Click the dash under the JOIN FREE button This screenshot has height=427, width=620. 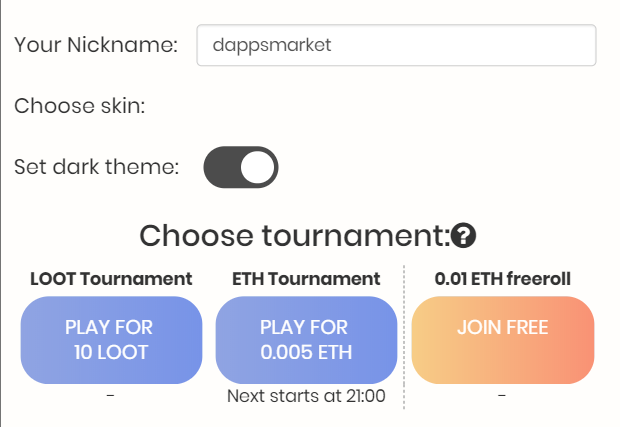(x=502, y=395)
